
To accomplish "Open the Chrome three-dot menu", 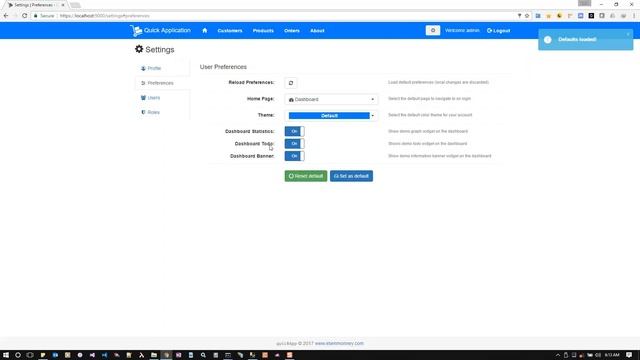I will (634, 16).
